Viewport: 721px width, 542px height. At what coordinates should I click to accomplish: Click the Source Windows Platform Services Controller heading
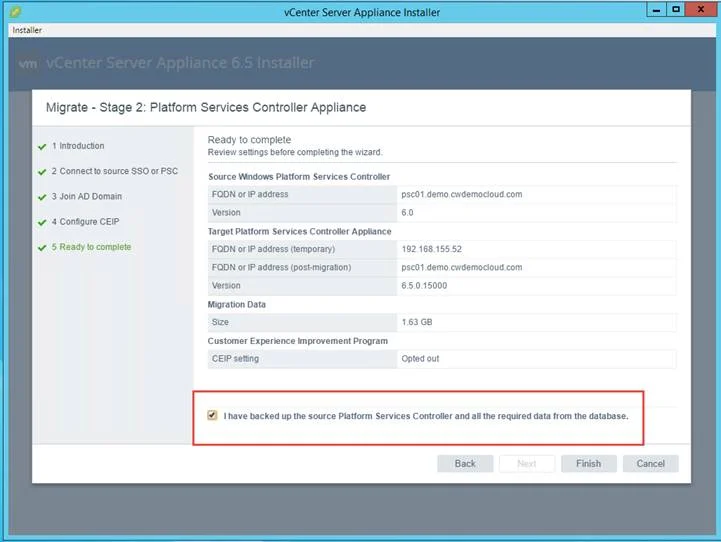[x=299, y=177]
